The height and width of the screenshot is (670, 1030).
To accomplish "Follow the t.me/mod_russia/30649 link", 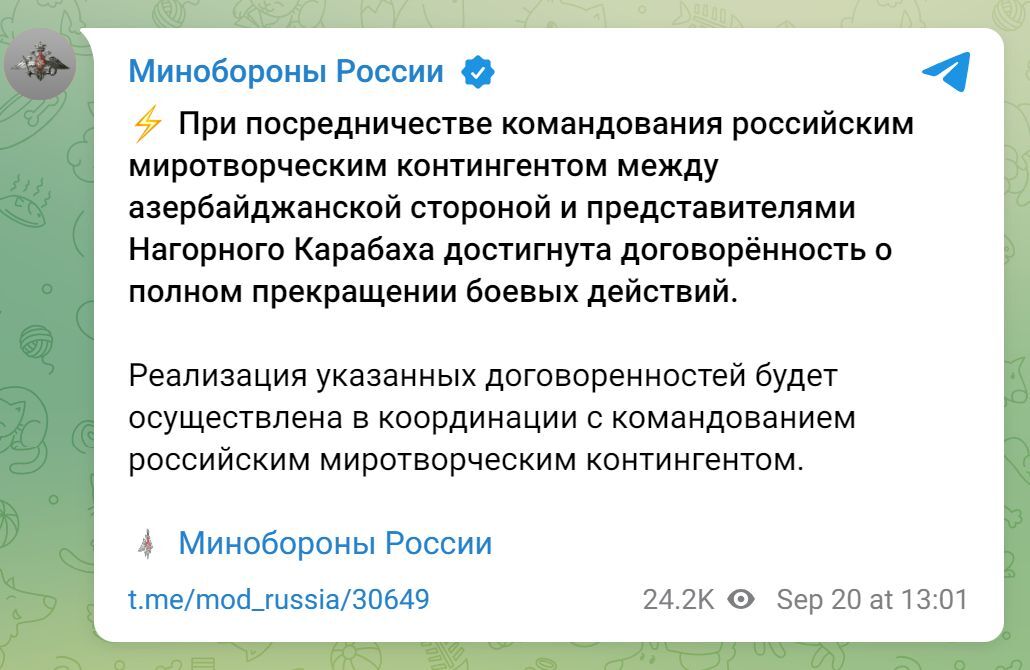I will 279,600.
